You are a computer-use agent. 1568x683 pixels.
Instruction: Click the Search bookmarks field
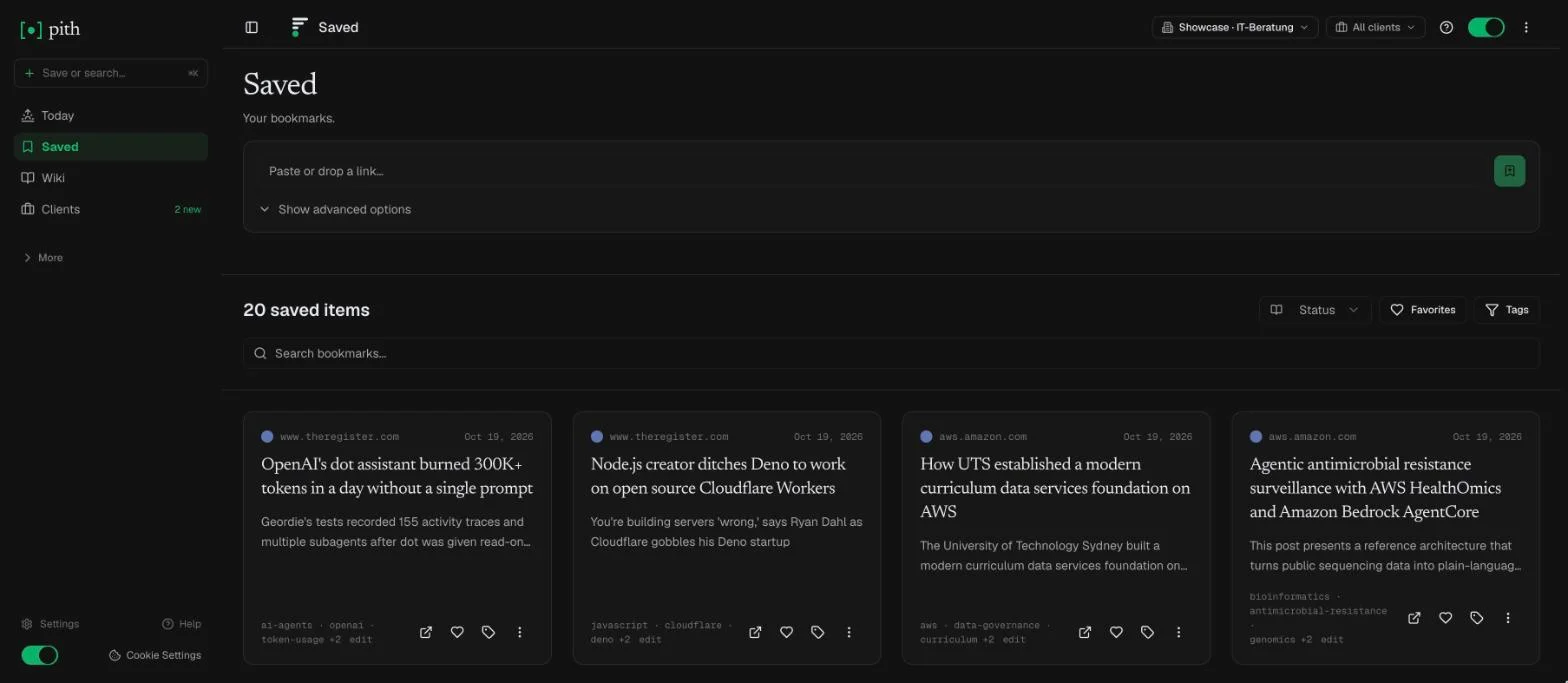tap(891, 353)
